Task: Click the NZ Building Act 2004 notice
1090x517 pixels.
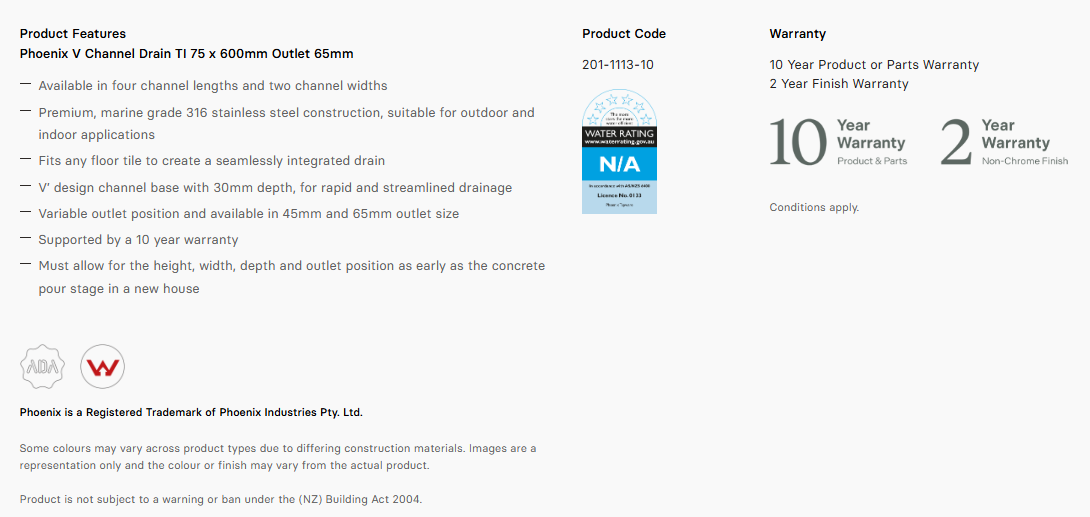Action: pos(221,500)
